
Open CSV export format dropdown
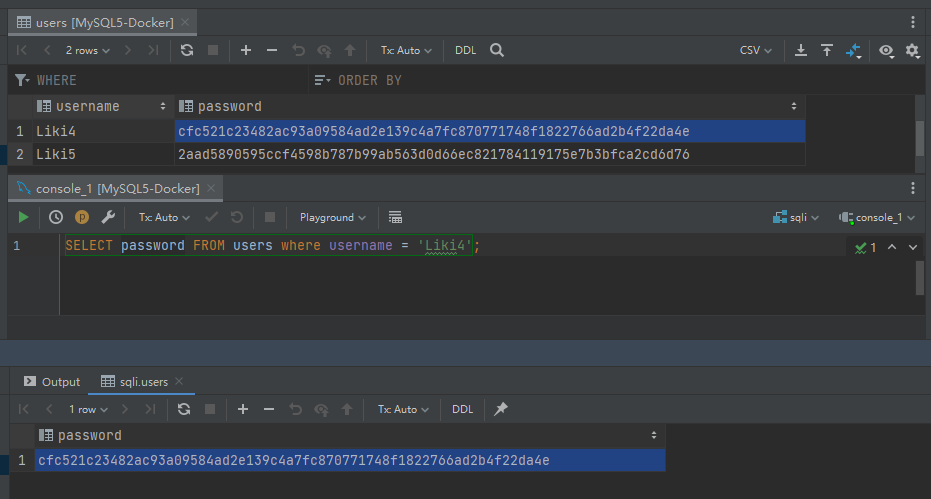click(755, 50)
